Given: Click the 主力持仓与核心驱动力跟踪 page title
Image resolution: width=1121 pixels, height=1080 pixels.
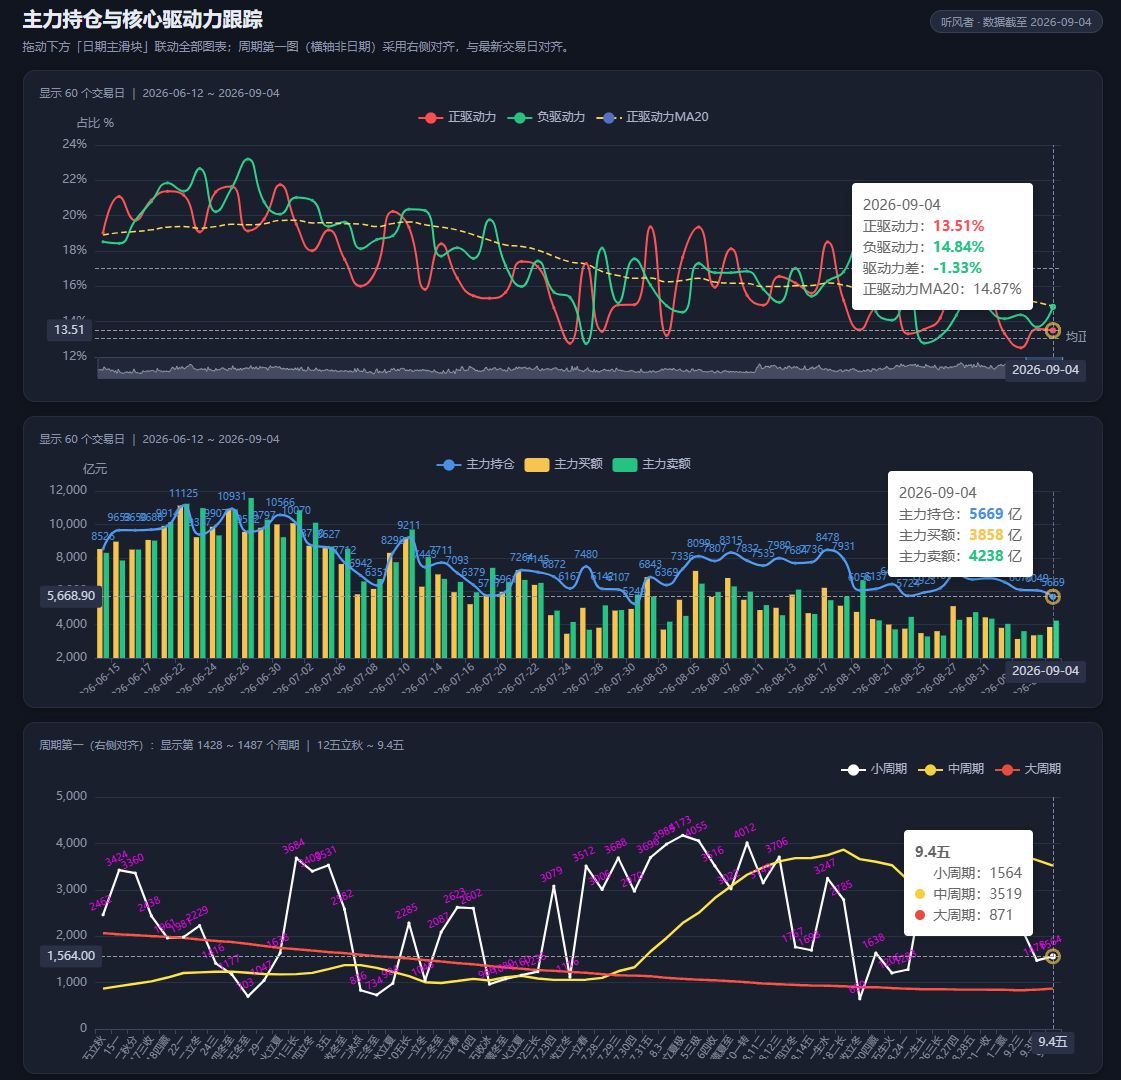Looking at the screenshot, I should coord(143,19).
